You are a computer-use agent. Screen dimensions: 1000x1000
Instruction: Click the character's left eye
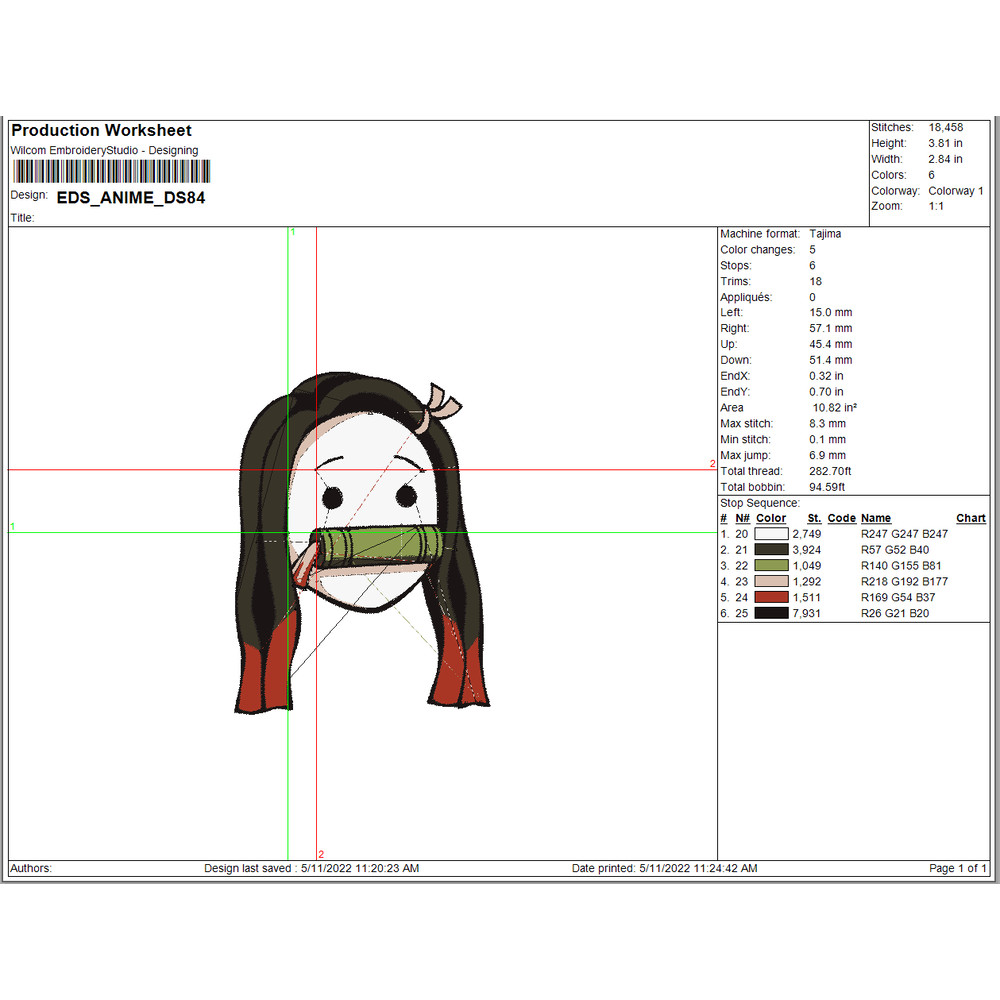[x=331, y=495]
